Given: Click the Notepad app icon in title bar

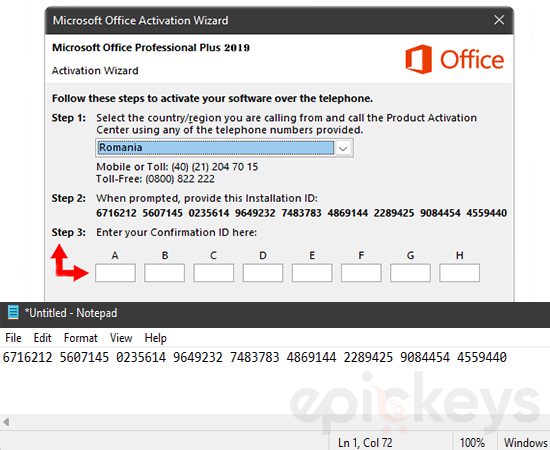Looking at the screenshot, I should [13, 312].
